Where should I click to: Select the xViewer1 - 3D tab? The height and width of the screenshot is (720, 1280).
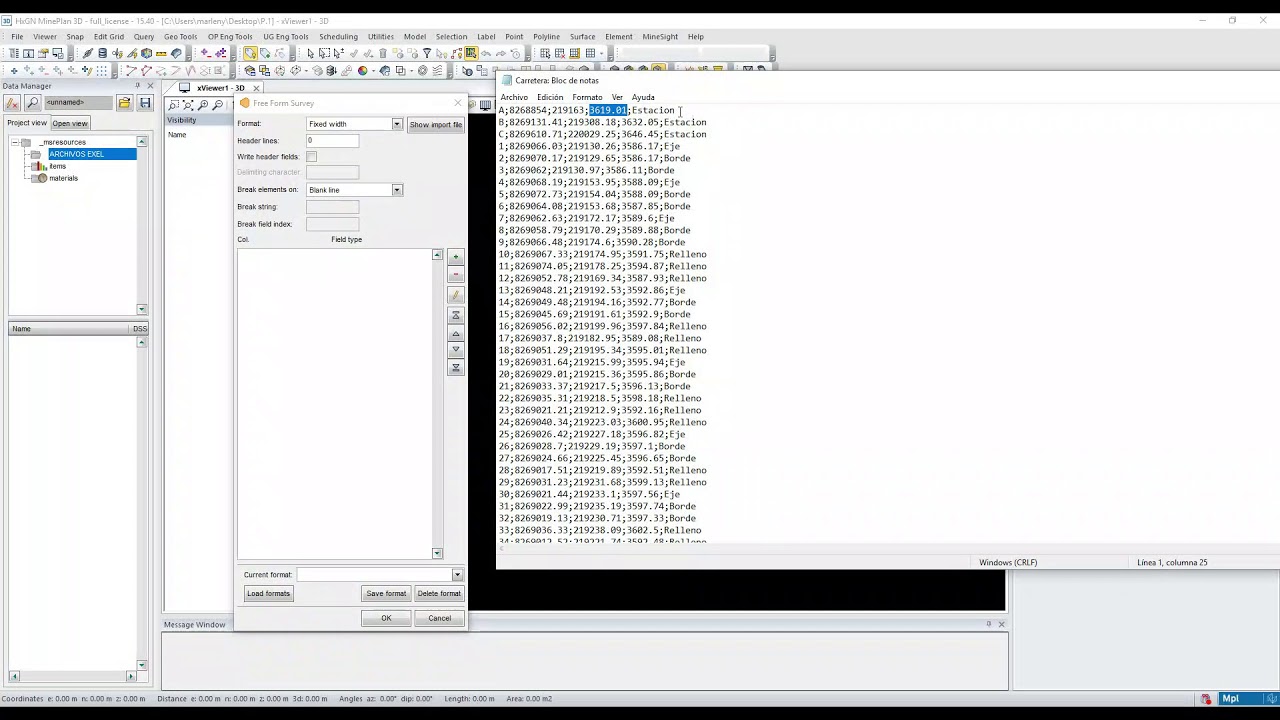(x=220, y=88)
